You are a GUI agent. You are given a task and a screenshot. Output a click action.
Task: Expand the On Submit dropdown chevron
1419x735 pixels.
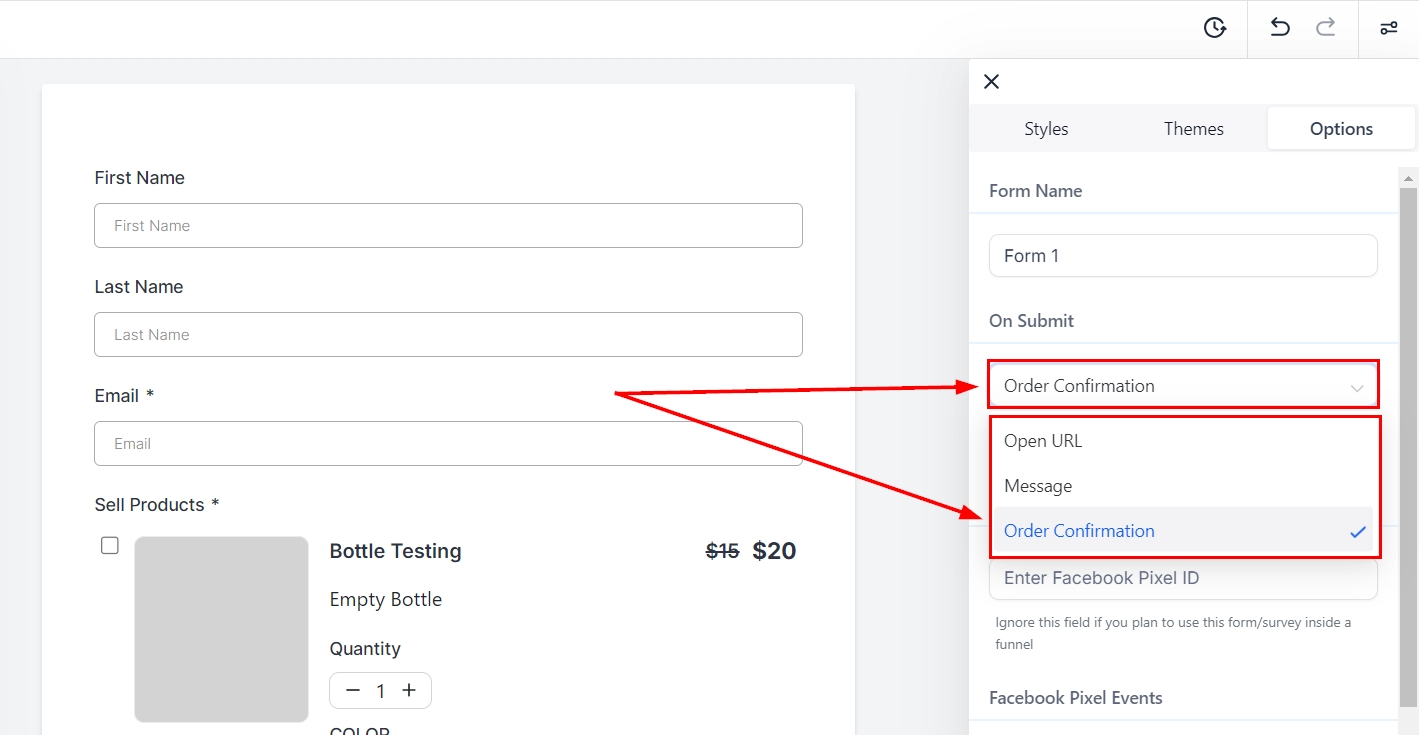(x=1357, y=387)
